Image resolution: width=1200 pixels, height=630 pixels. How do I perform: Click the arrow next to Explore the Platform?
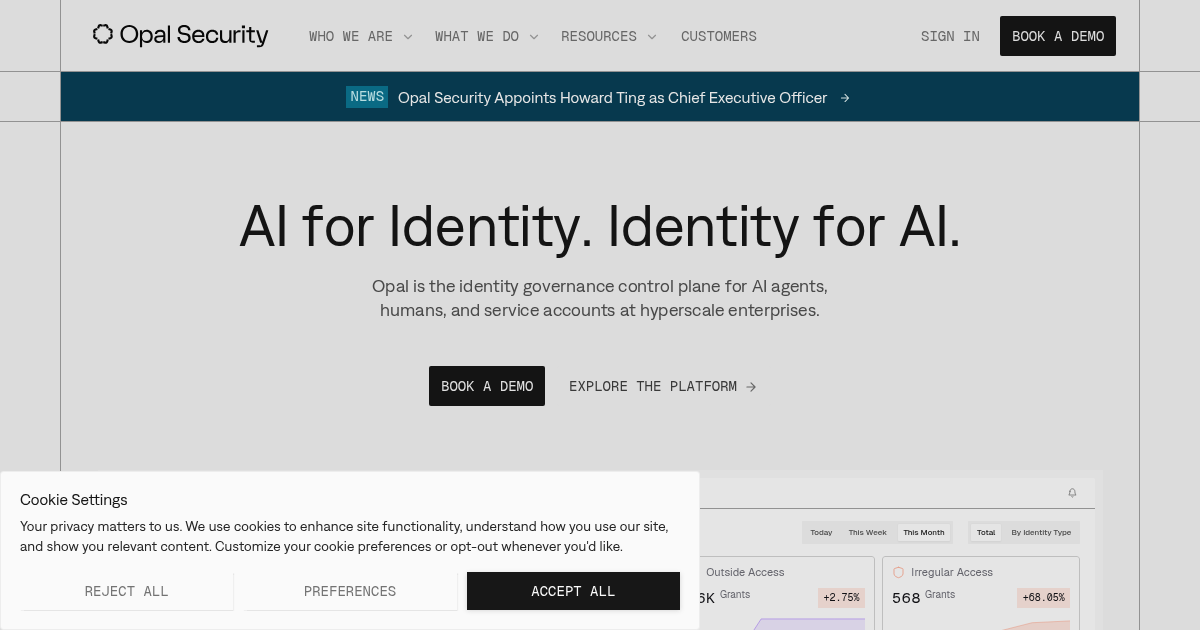pos(751,387)
